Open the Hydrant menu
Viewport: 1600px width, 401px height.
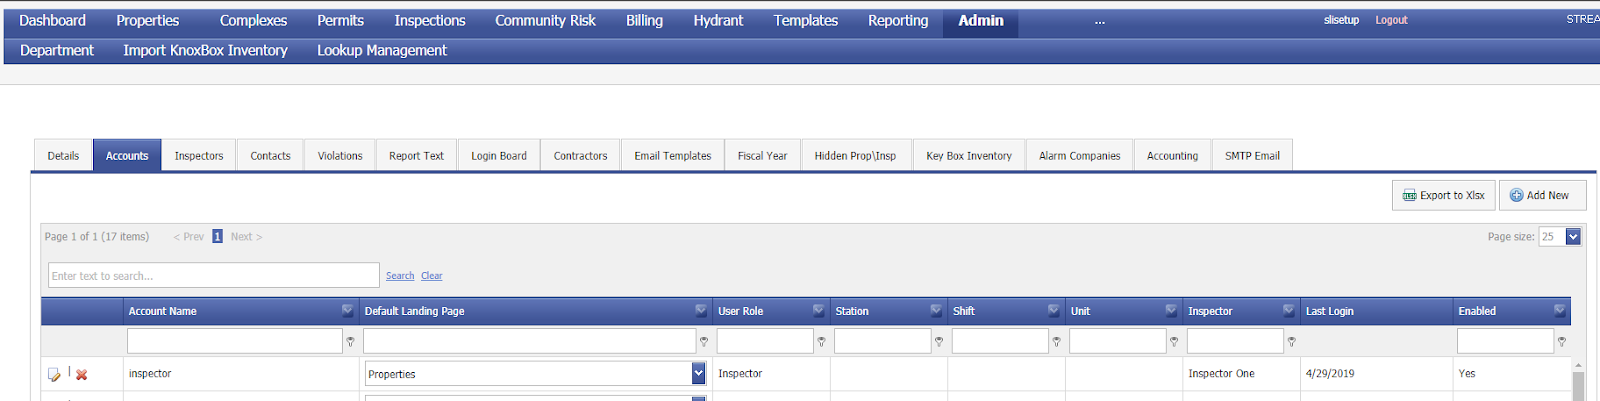click(718, 20)
